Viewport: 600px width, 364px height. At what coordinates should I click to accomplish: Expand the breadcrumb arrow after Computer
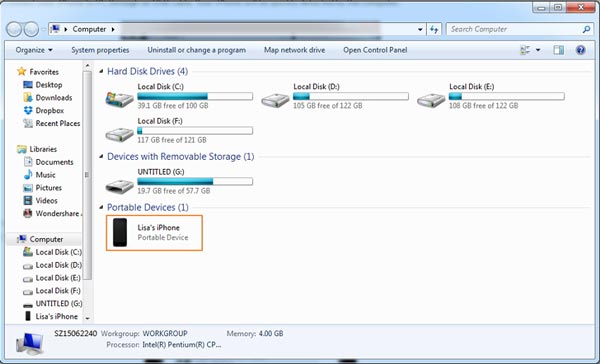pyautogui.click(x=113, y=29)
